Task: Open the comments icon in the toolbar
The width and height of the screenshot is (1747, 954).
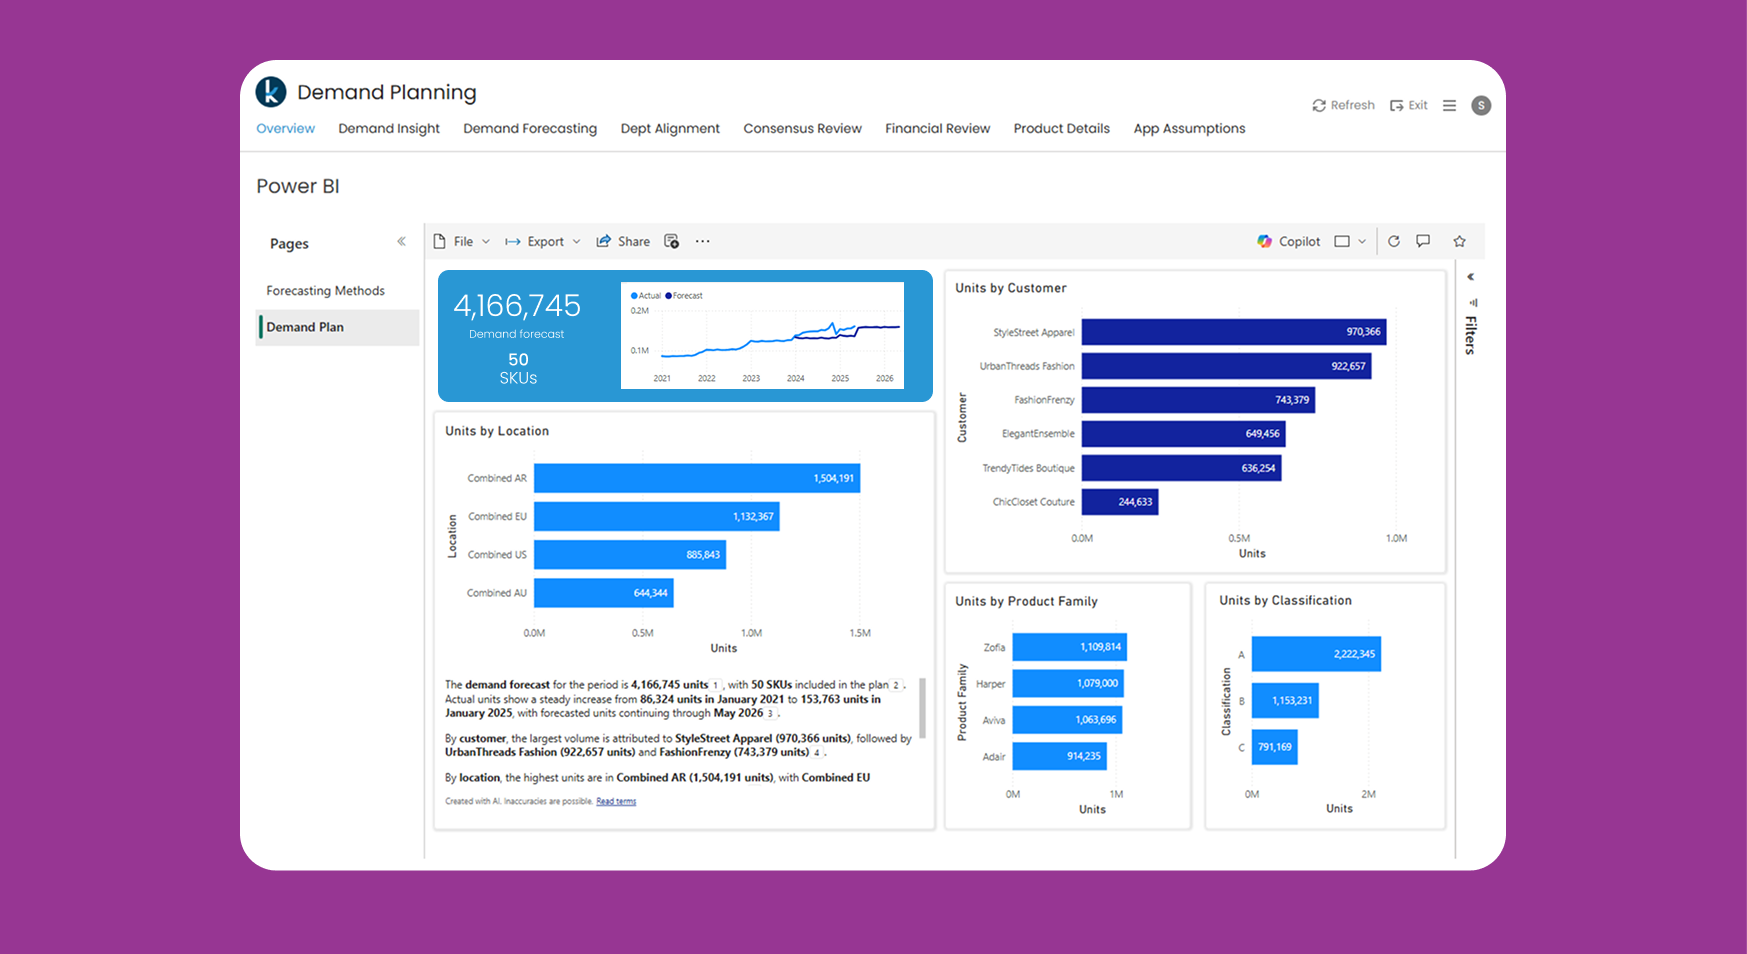Action: [x=1423, y=242]
